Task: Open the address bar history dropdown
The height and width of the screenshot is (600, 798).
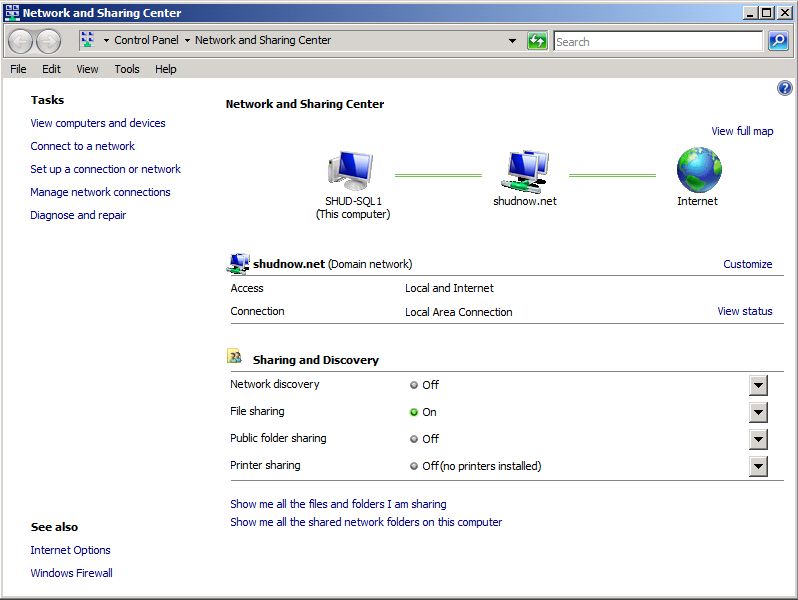Action: click(x=513, y=41)
